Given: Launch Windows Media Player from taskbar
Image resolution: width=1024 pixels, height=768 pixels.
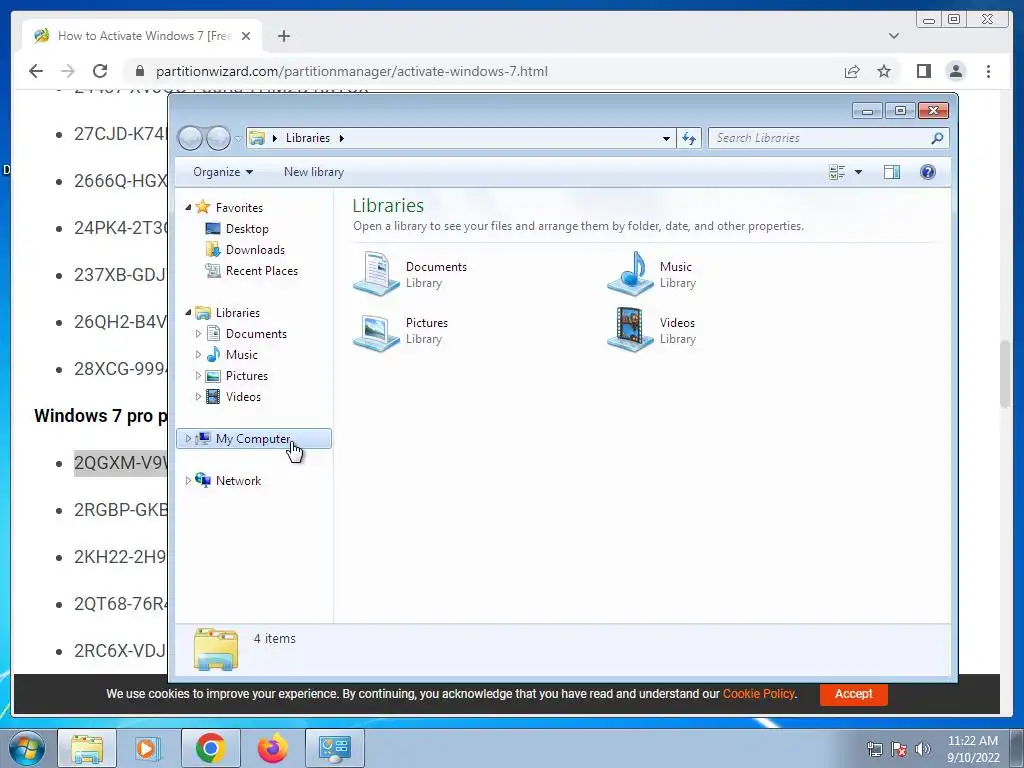Looking at the screenshot, I should 148,748.
